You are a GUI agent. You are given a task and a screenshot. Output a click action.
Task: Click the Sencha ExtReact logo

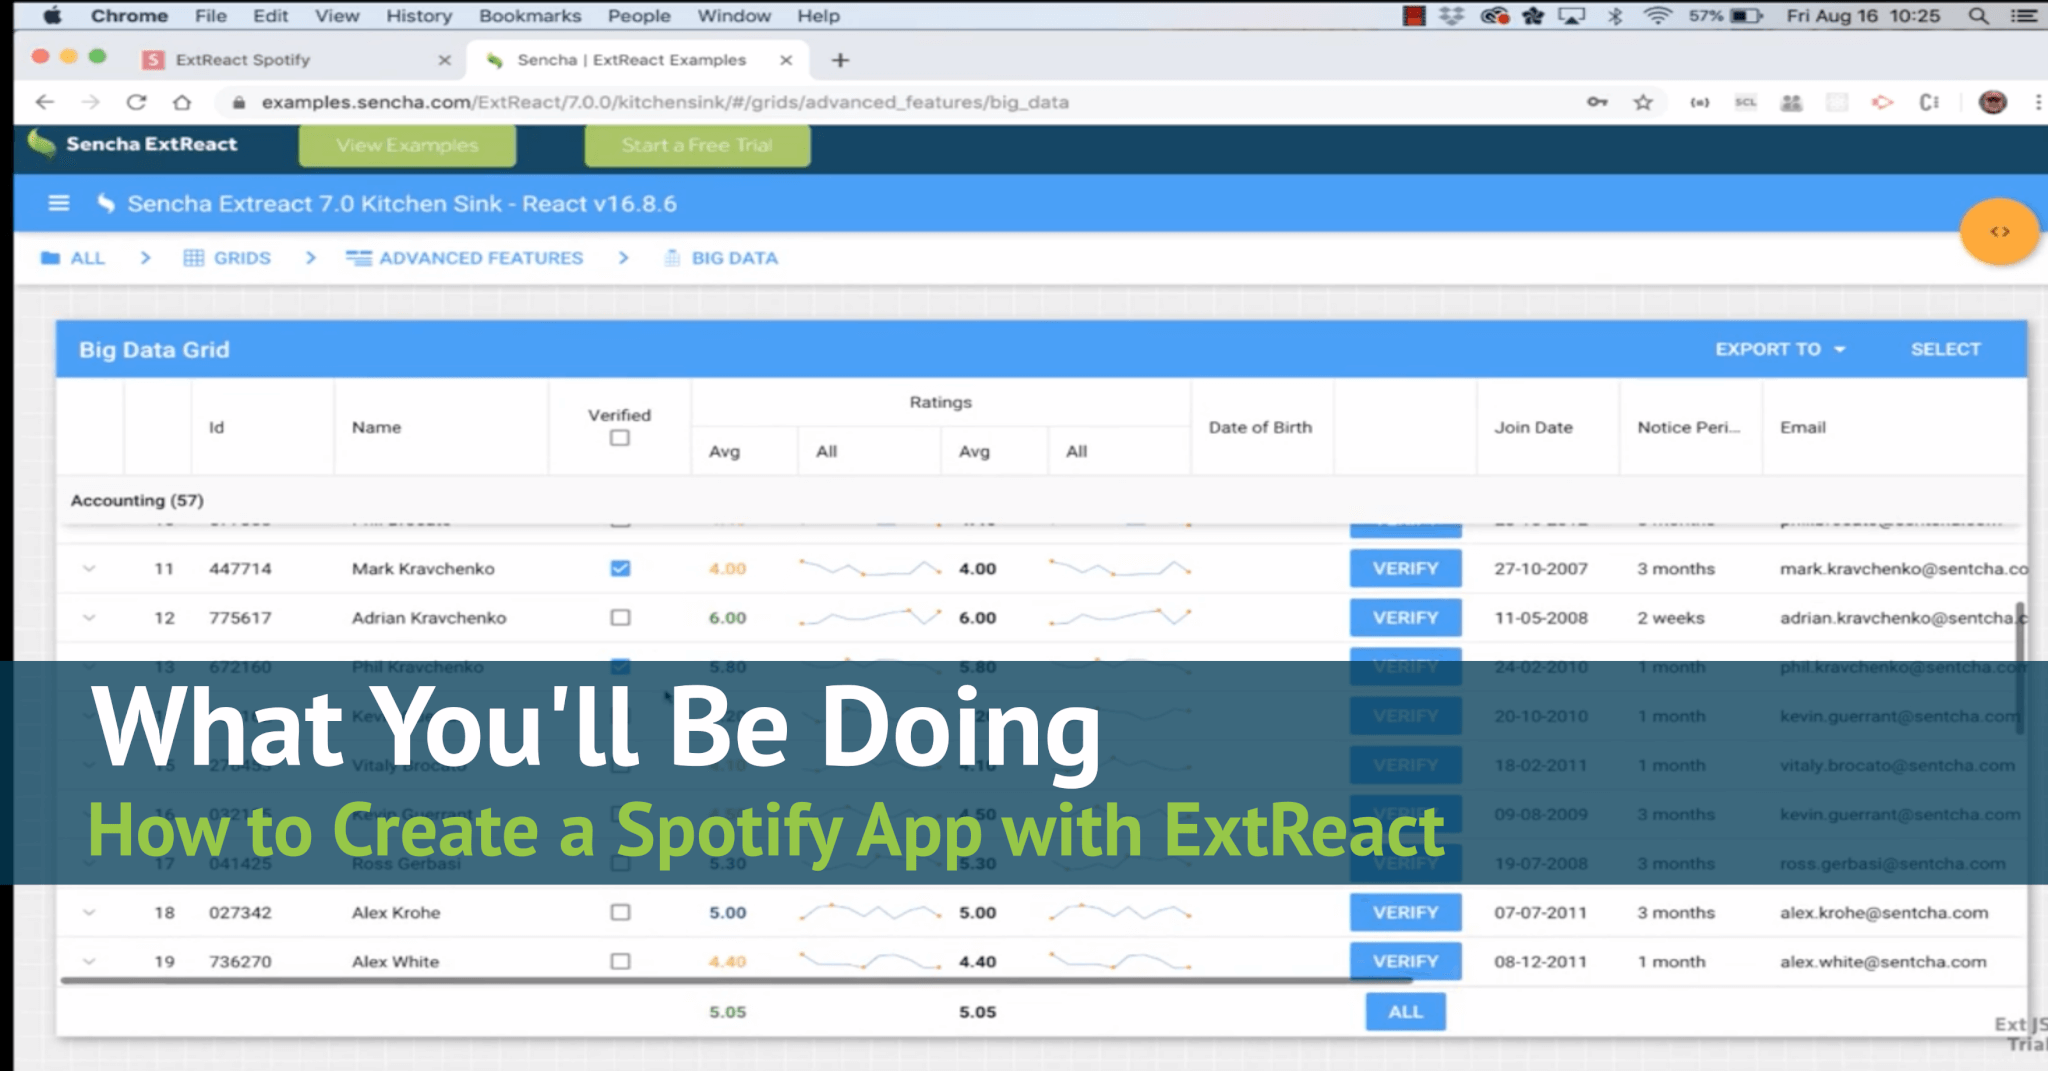[x=134, y=144]
